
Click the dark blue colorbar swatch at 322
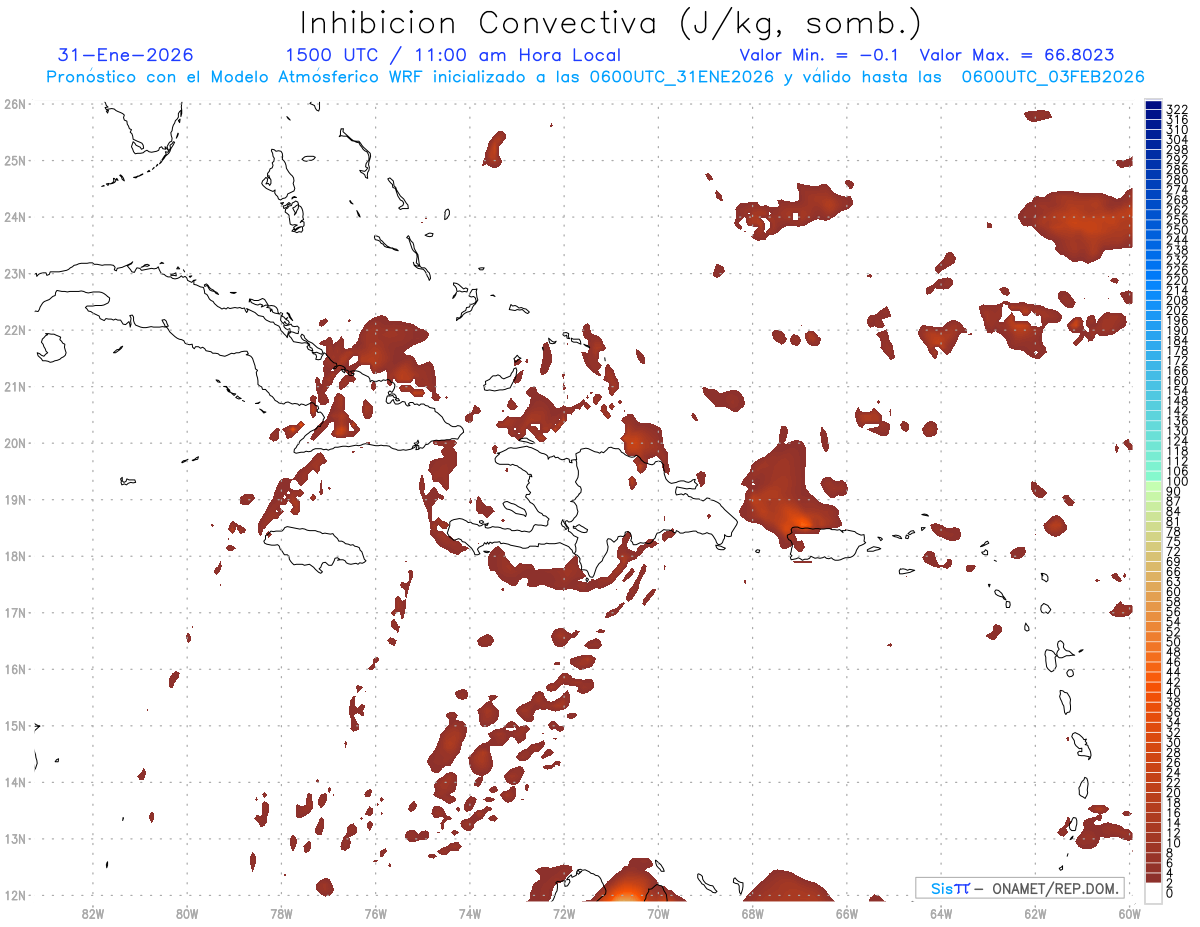(x=1154, y=107)
